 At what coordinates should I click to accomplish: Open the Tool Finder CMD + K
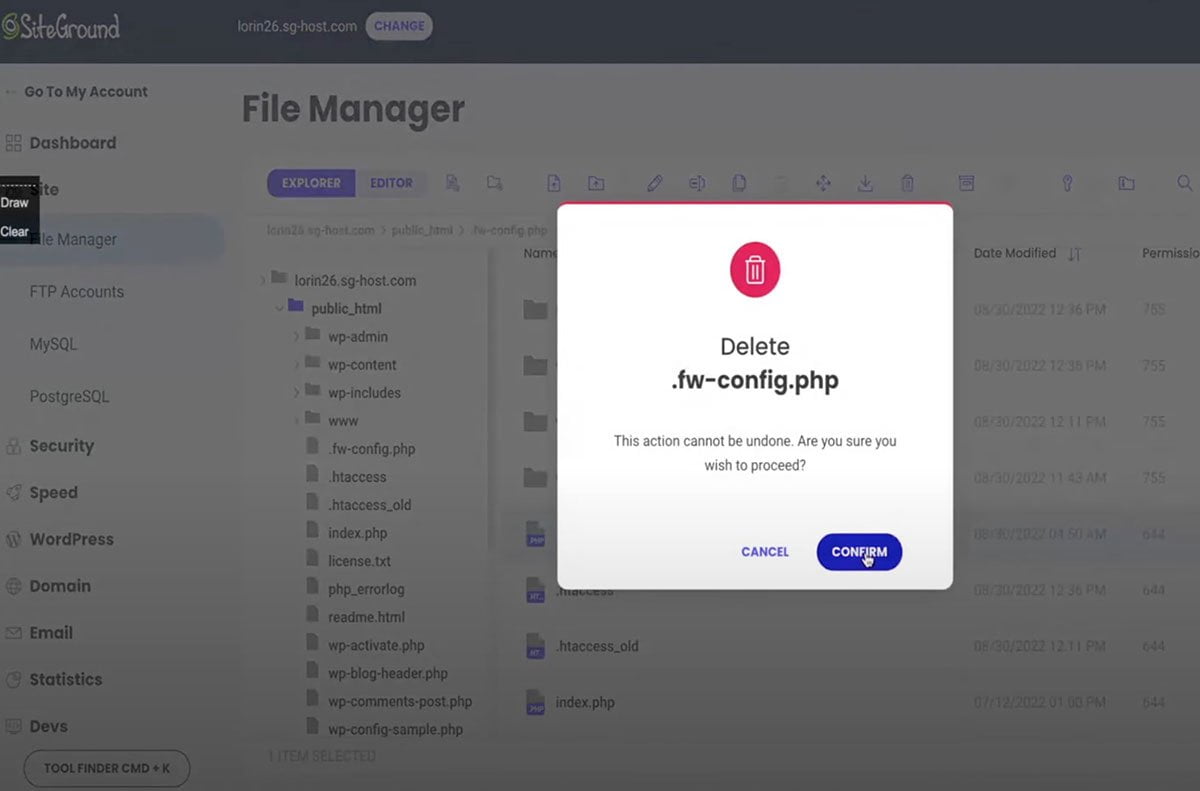click(x=107, y=769)
